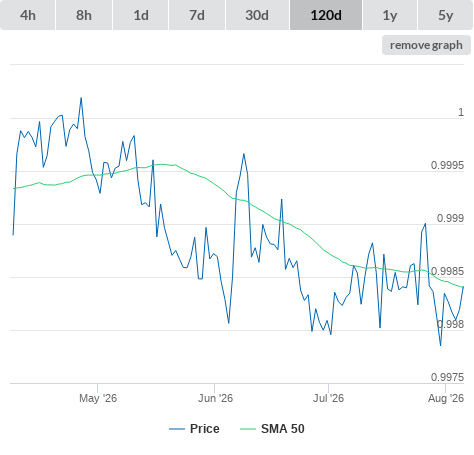Switch chart to 30d range
This screenshot has height=455, width=474.
(257, 15)
